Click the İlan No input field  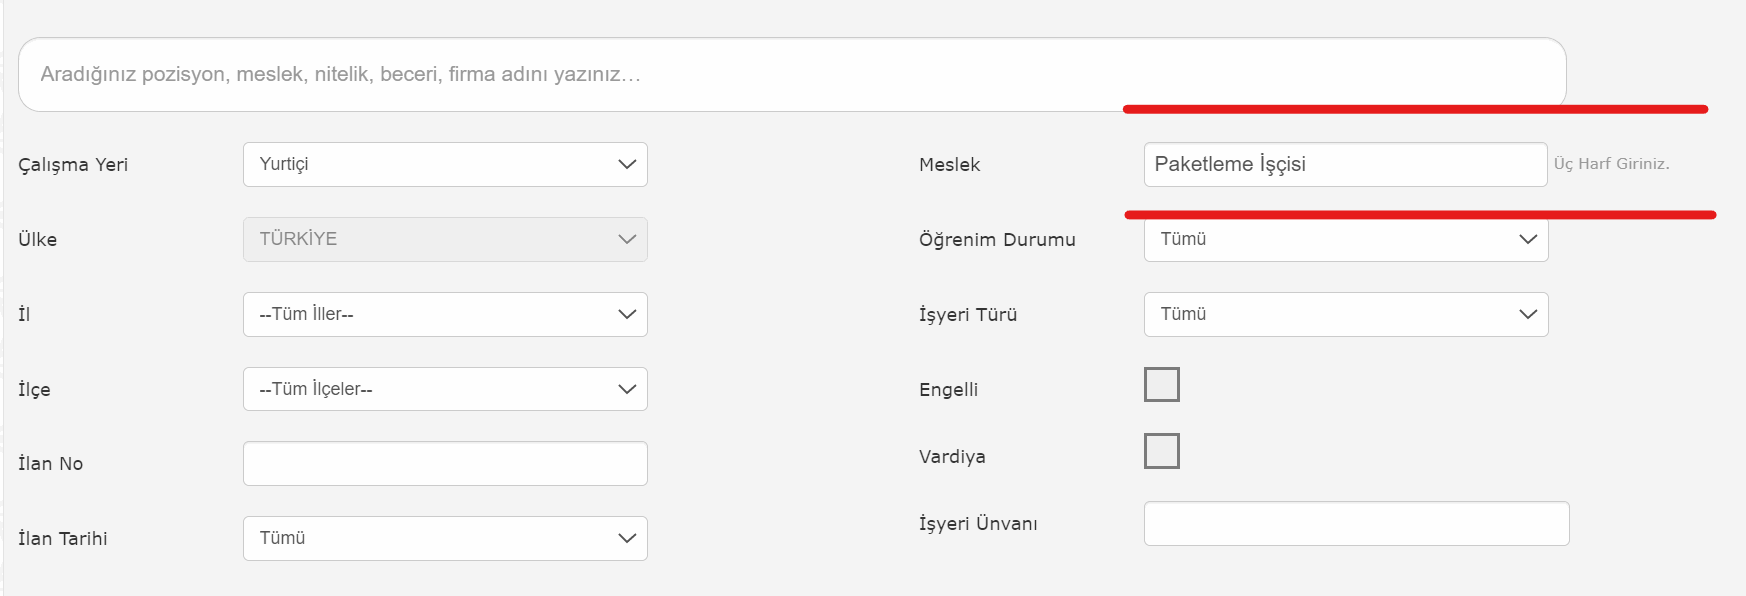[x=445, y=463]
